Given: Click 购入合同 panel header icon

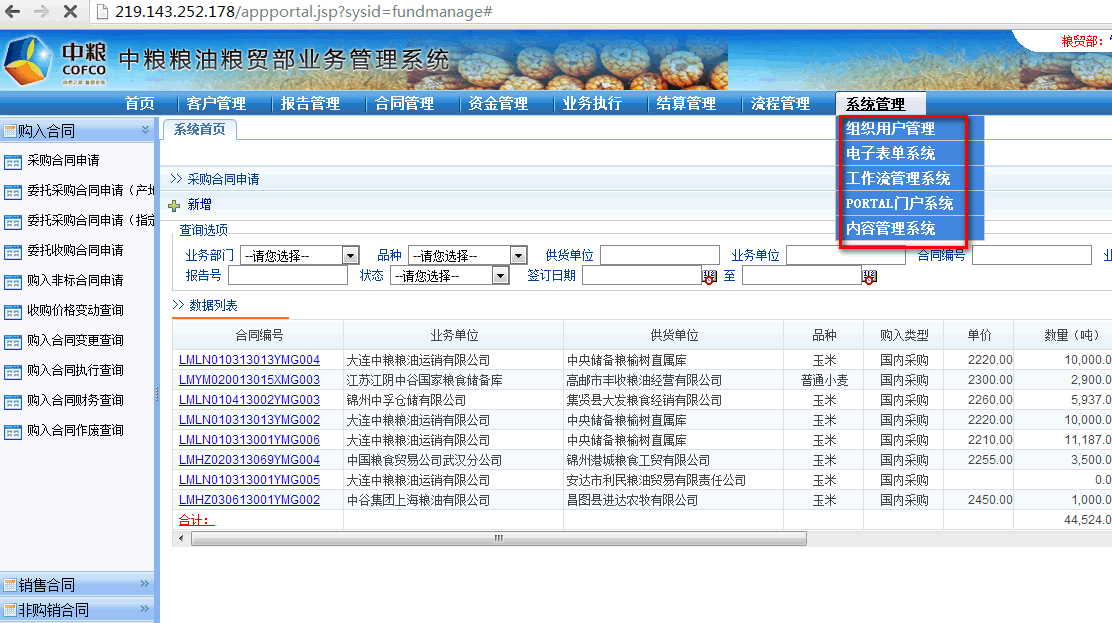Looking at the screenshot, I should point(10,131).
